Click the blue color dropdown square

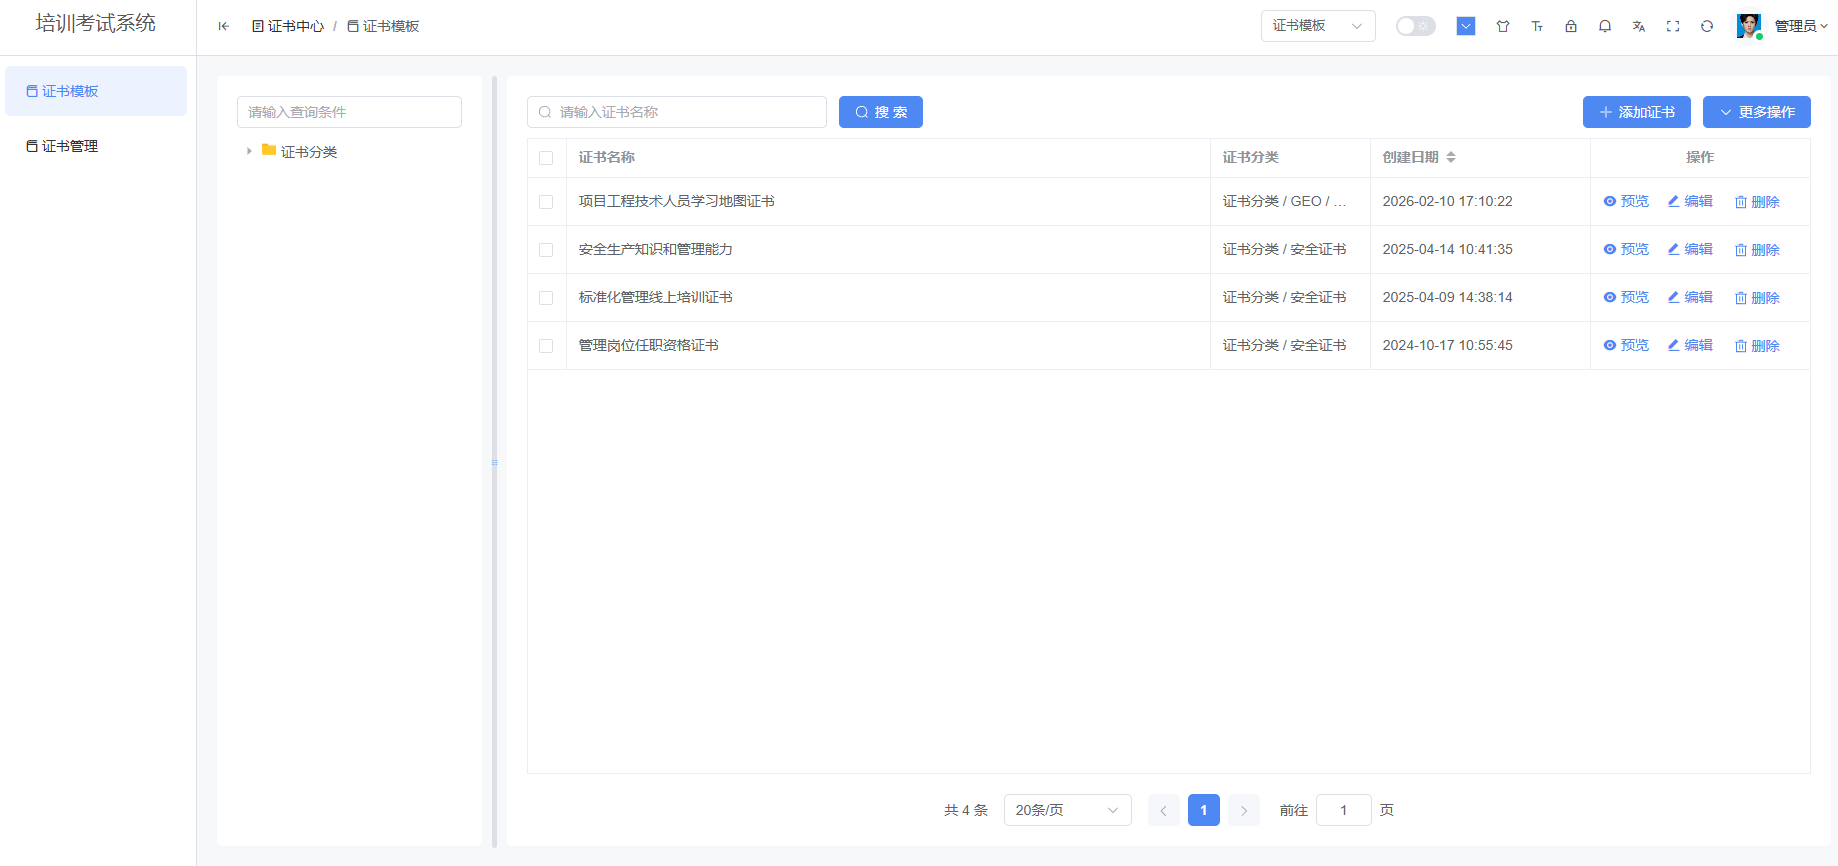(1466, 26)
